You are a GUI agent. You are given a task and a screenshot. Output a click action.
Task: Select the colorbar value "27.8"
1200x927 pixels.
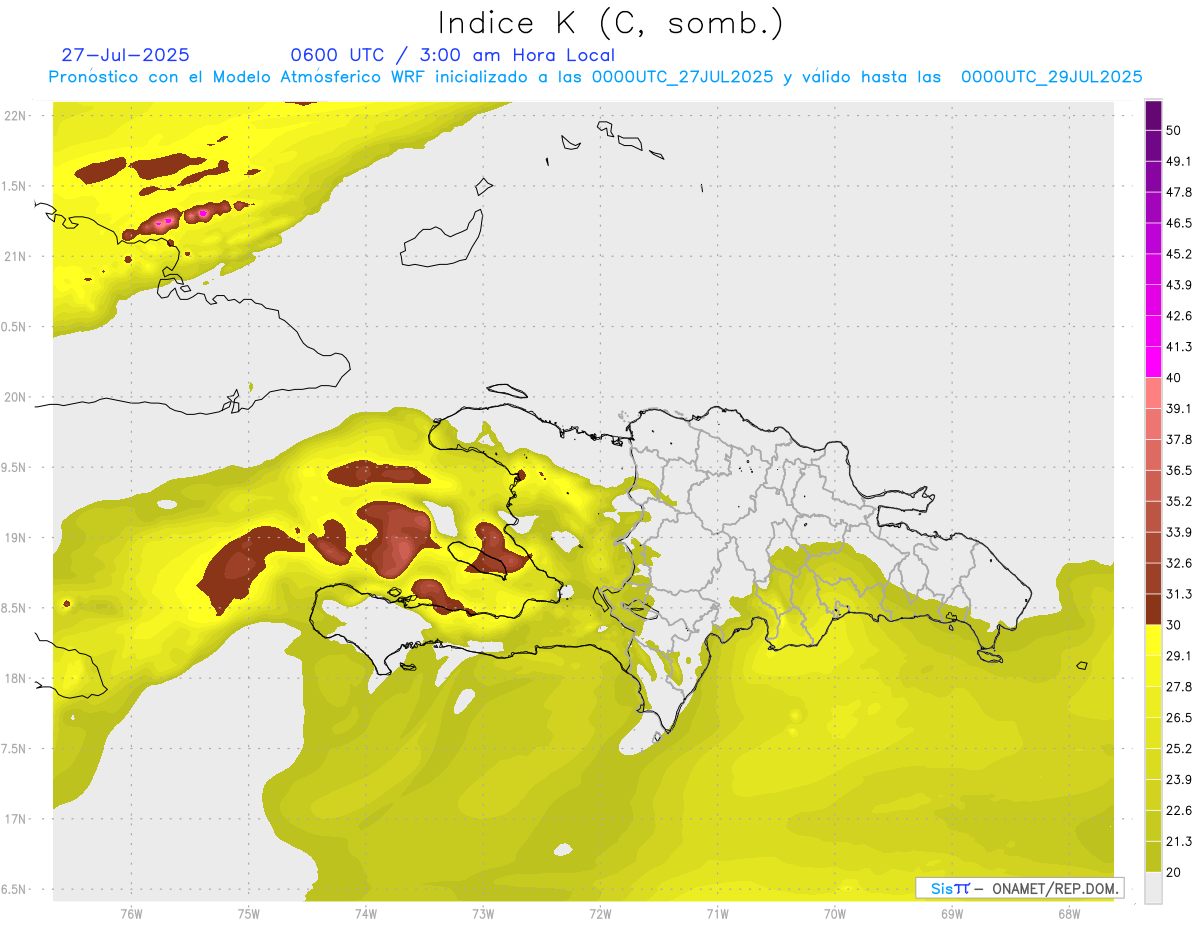pyautogui.click(x=1179, y=687)
